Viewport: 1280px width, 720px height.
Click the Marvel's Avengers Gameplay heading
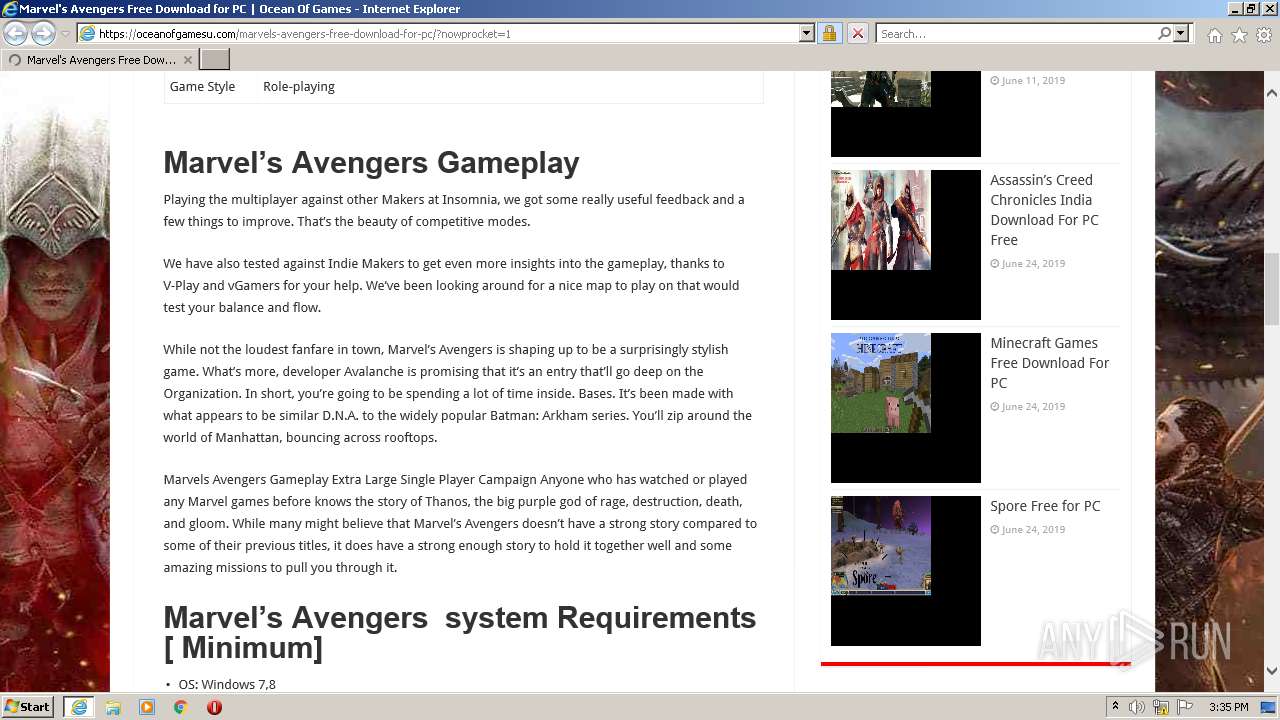coord(371,162)
